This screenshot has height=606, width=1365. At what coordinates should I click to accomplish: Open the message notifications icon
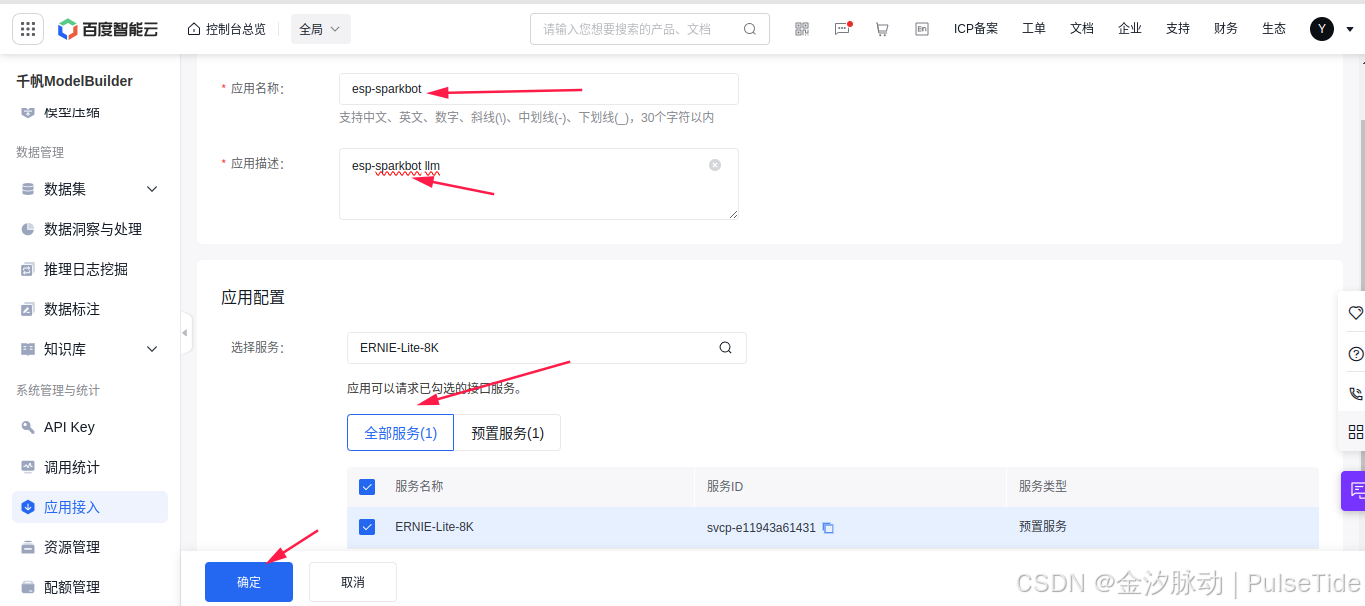(x=842, y=29)
